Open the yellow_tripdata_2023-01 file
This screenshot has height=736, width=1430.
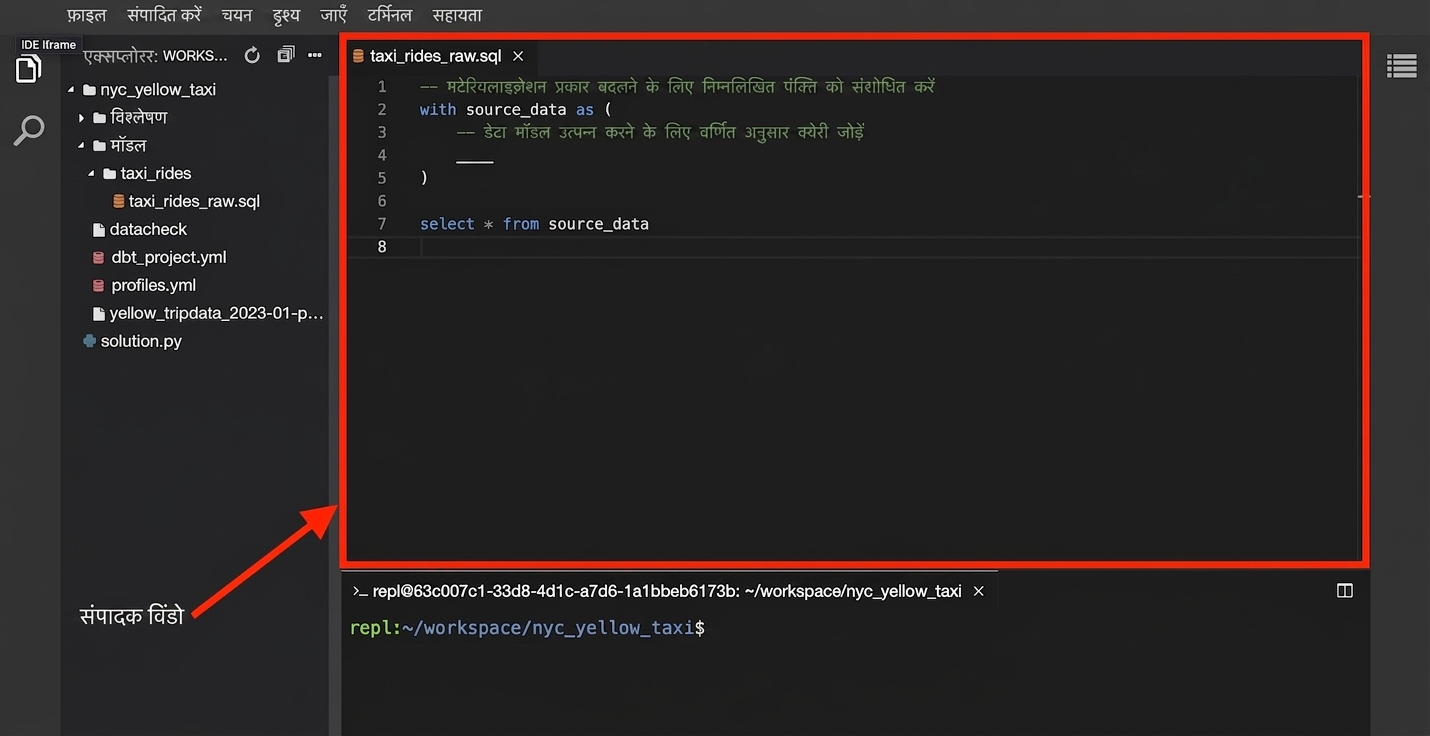point(216,313)
